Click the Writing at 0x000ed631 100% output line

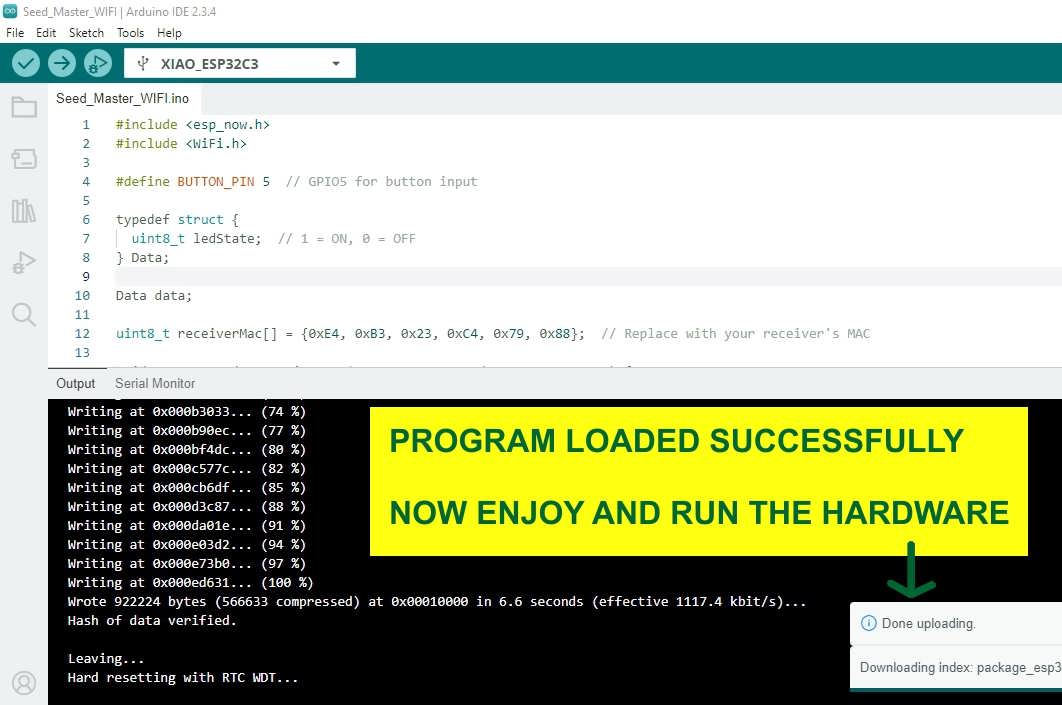click(190, 582)
